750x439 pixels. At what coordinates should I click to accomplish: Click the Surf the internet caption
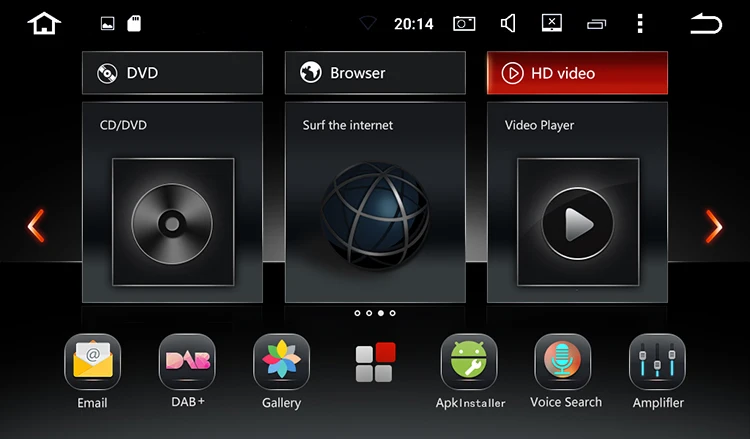[x=348, y=125]
